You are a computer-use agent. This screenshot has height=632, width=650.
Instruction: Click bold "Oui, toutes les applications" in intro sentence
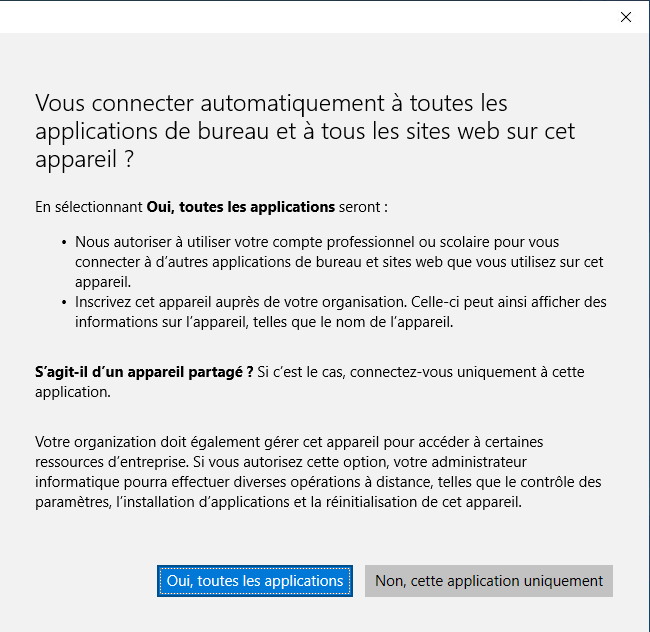(240, 207)
